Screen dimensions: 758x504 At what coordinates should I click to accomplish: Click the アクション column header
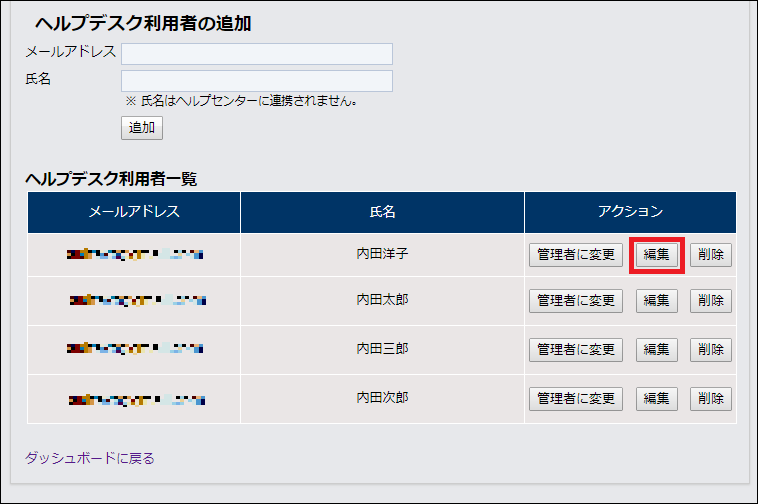click(630, 212)
